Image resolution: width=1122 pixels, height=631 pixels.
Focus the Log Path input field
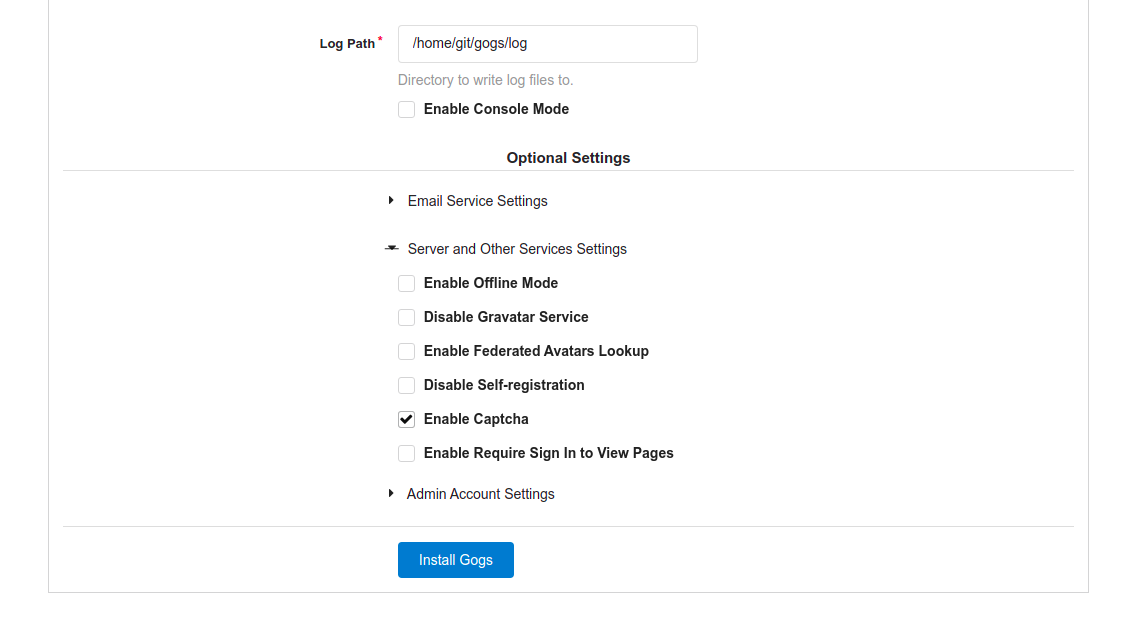(547, 44)
